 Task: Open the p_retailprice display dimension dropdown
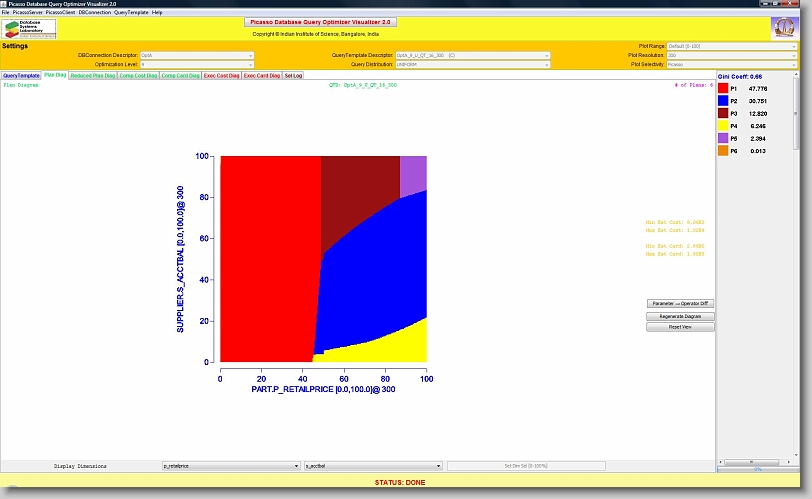pos(231,466)
